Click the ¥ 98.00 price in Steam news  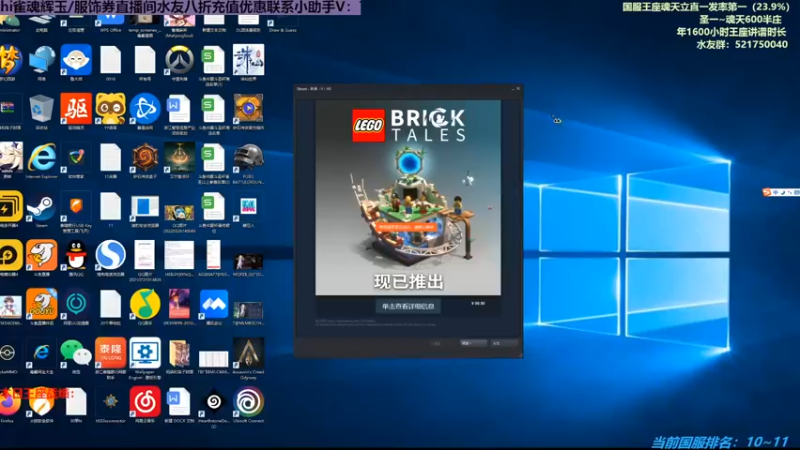[x=478, y=304]
